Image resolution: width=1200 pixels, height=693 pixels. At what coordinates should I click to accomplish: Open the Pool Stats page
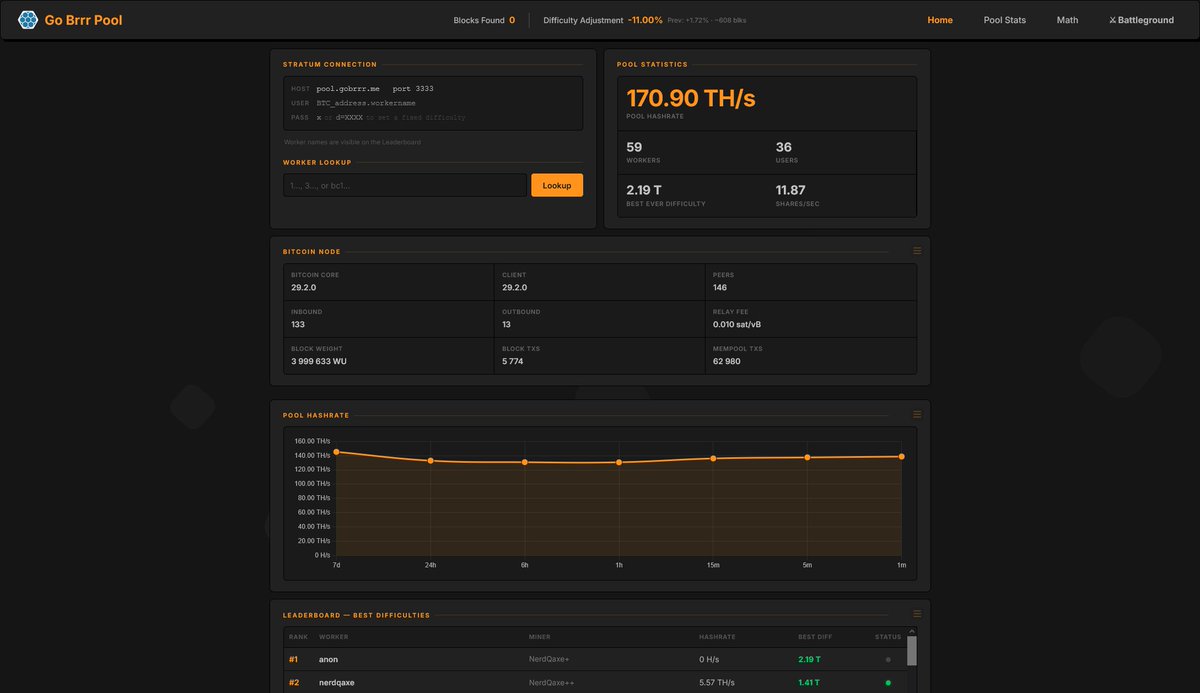(x=1005, y=20)
